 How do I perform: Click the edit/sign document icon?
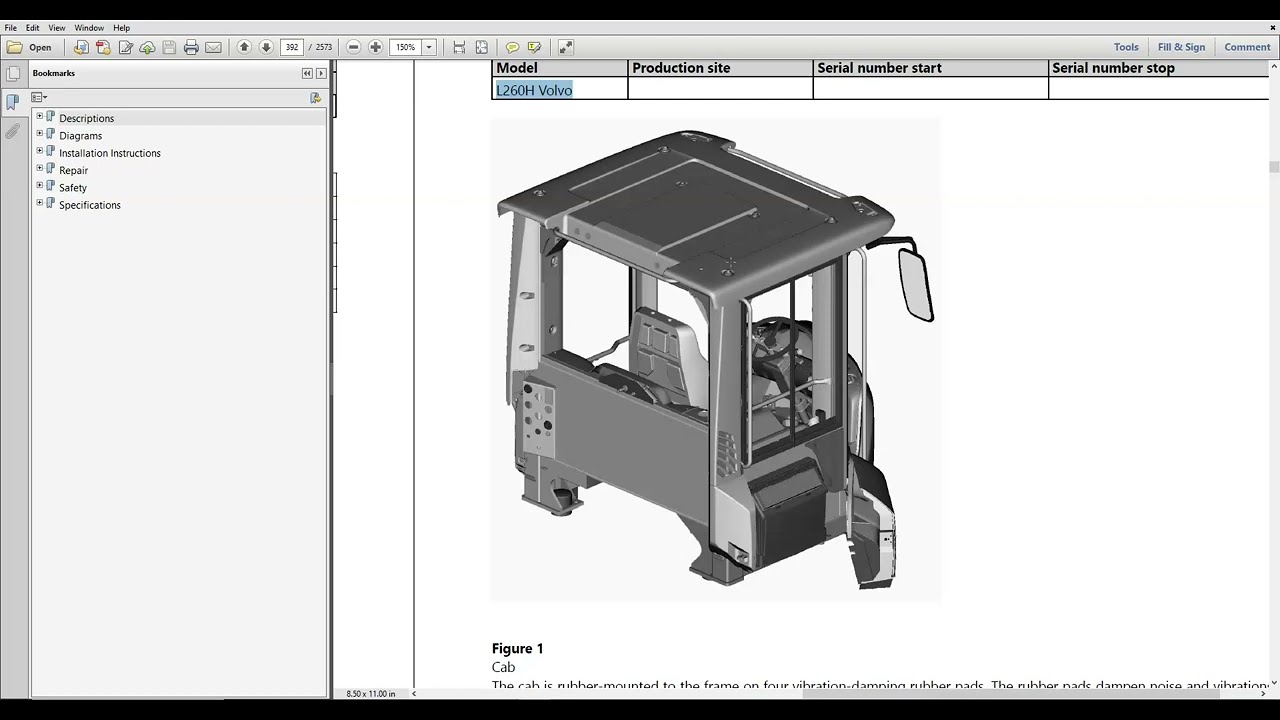point(125,47)
